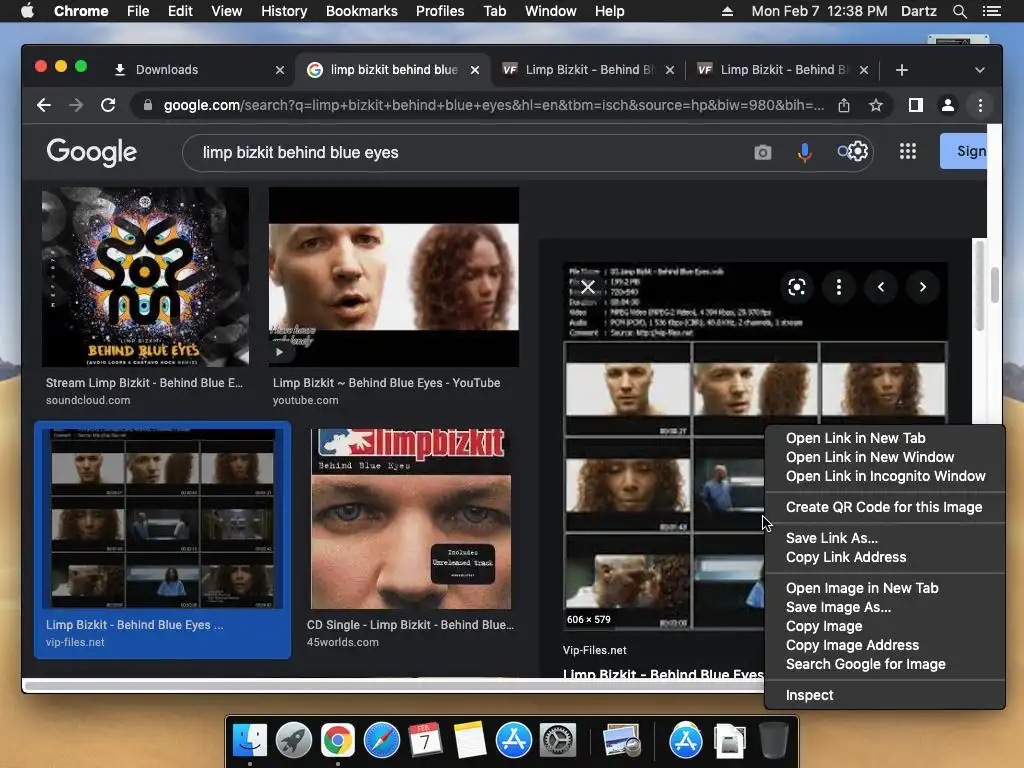
Task: Click the address bar URL
Action: (493, 105)
